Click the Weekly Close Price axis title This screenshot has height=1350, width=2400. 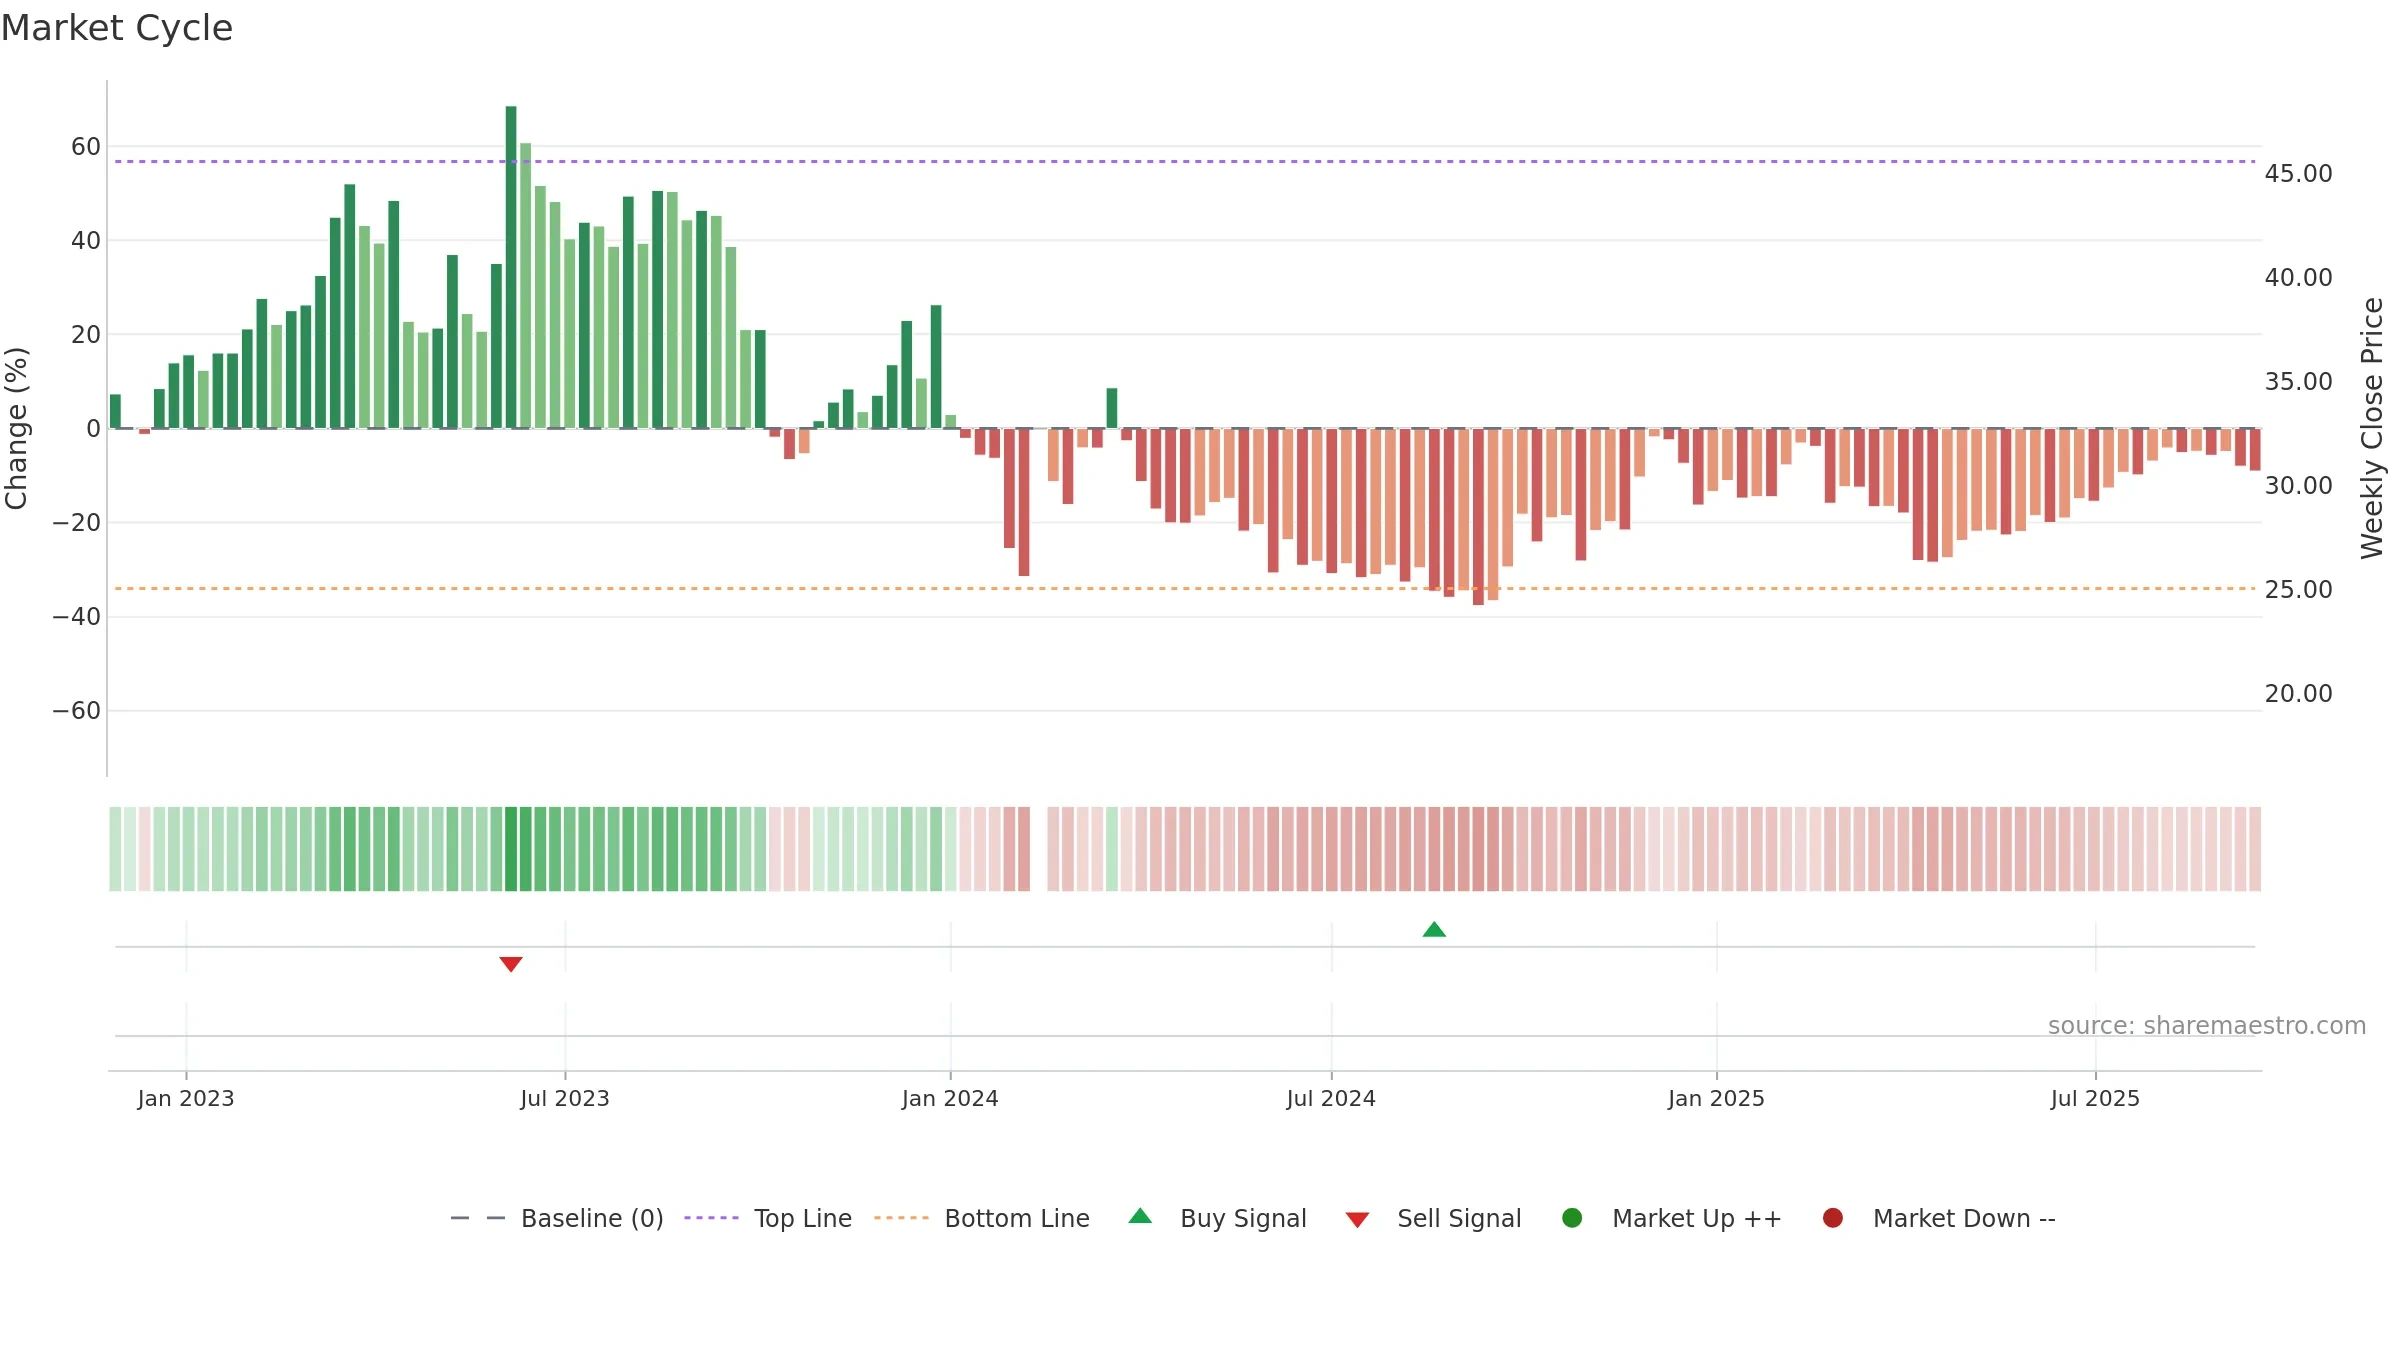(2372, 428)
